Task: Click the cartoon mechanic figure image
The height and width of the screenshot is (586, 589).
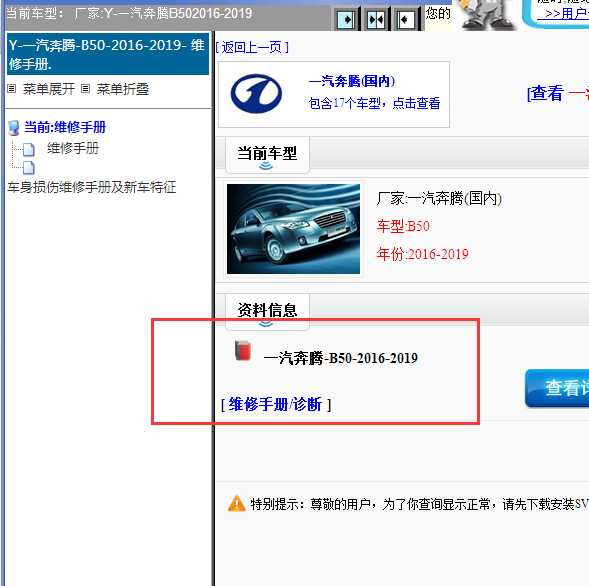Action: (487, 14)
